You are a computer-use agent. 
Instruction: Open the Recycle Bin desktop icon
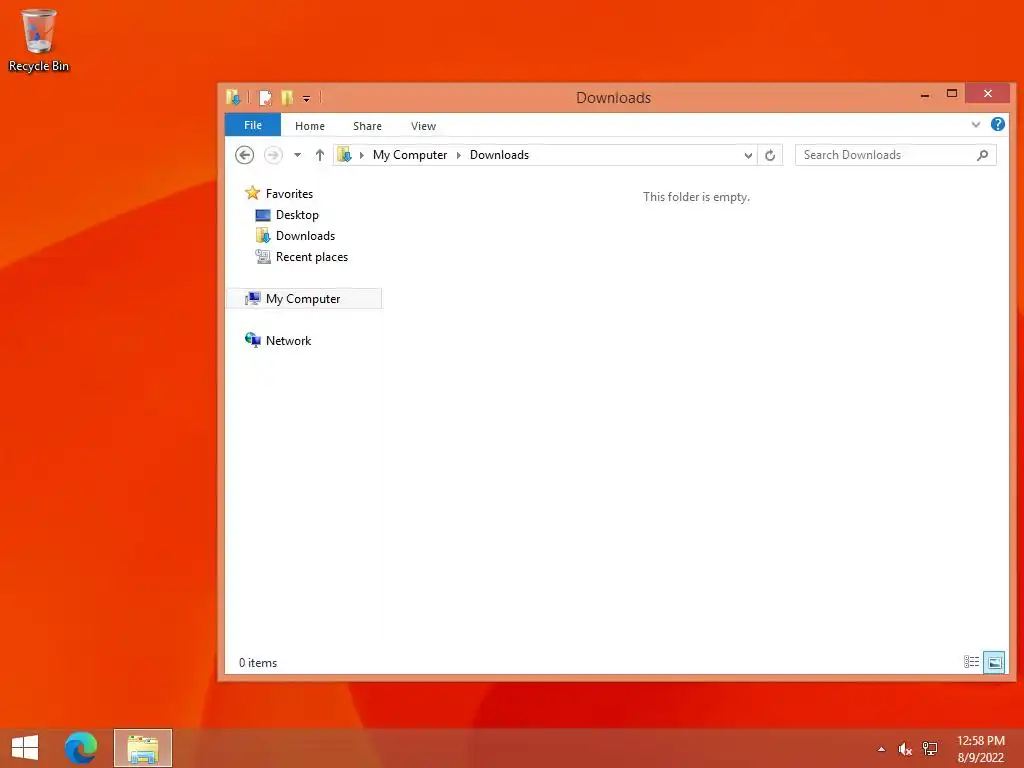pyautogui.click(x=38, y=39)
